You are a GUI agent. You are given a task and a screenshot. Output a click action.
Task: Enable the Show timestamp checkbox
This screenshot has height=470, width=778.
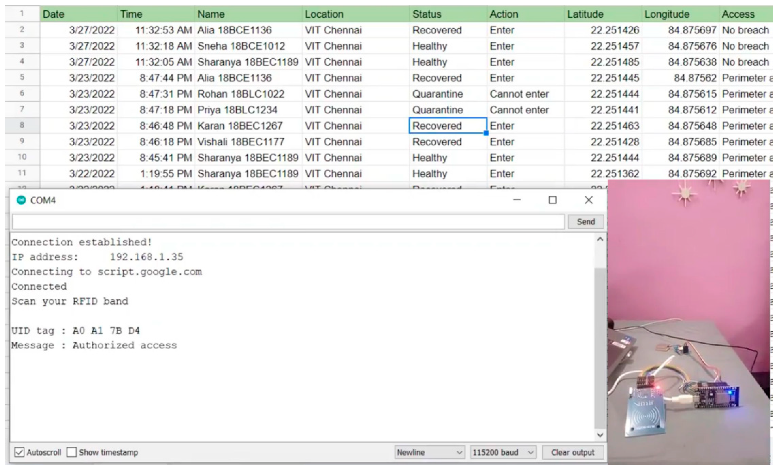click(72, 452)
